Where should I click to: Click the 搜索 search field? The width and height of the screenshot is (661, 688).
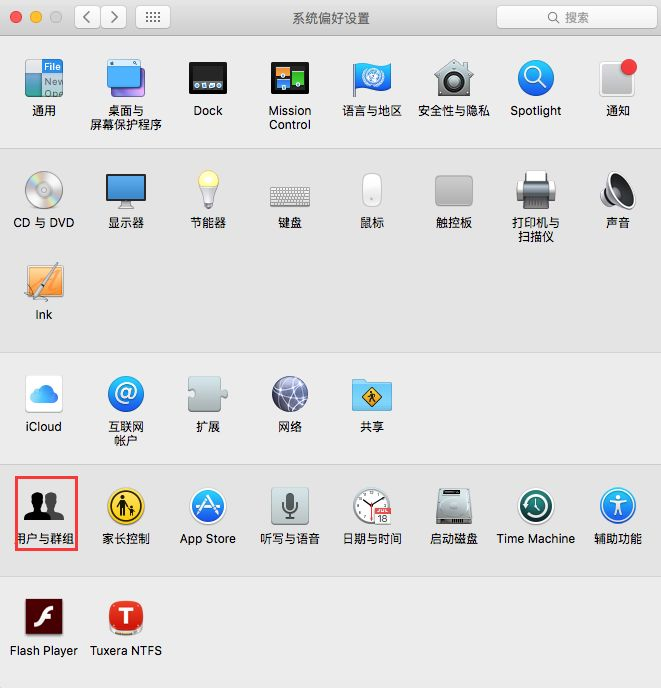click(x=576, y=18)
